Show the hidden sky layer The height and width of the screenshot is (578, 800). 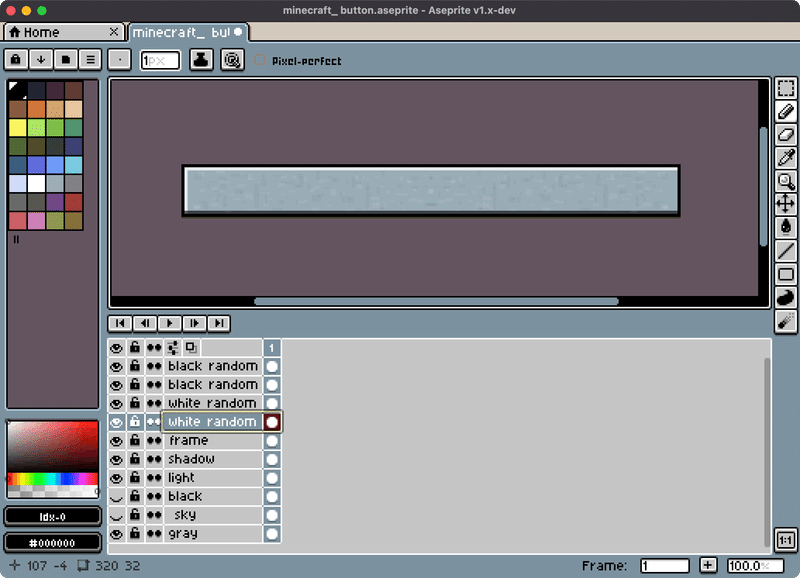tap(116, 515)
